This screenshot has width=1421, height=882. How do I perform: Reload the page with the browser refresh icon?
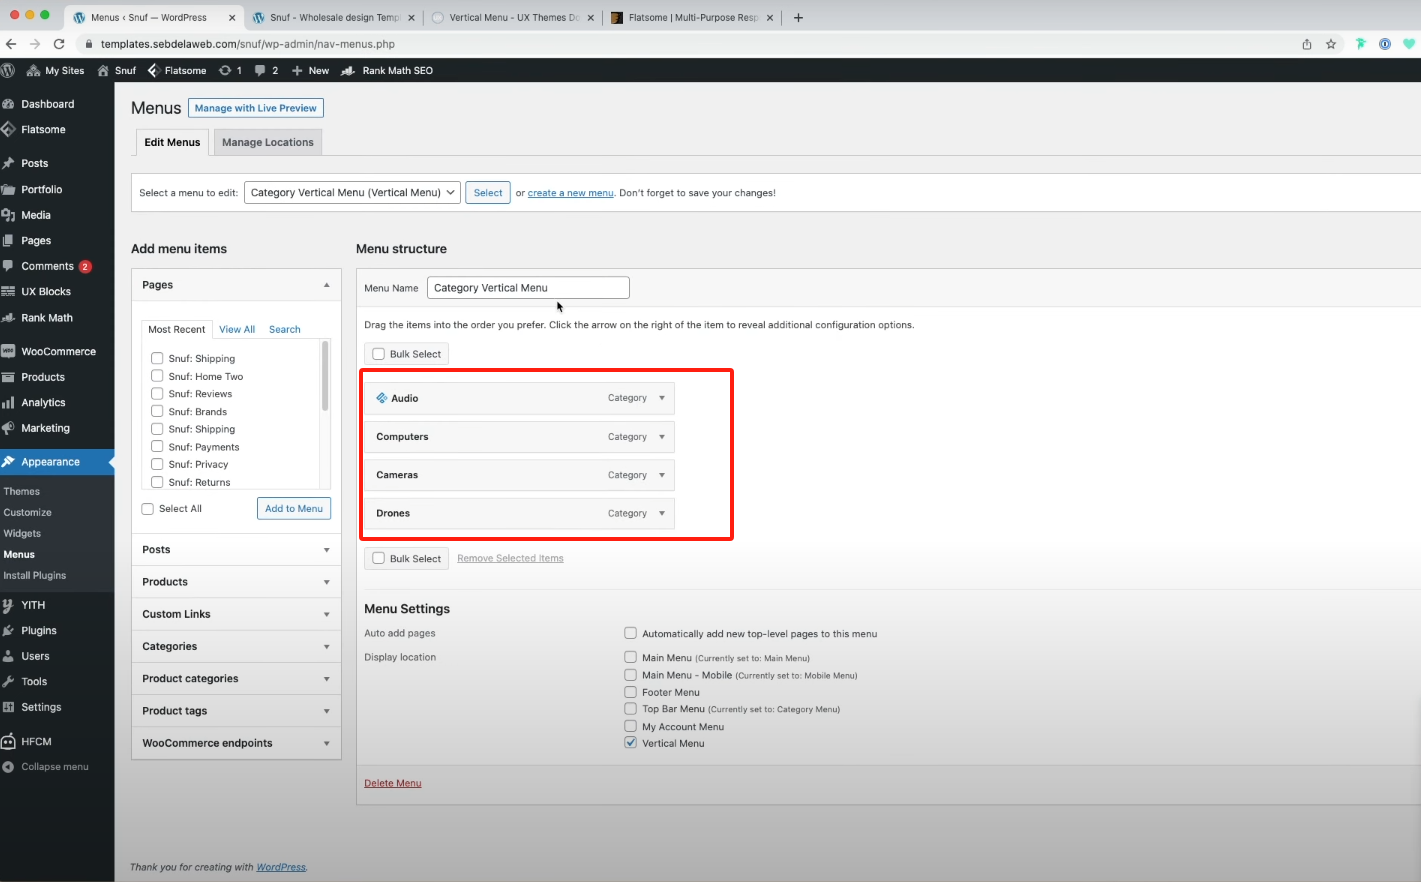coord(59,44)
